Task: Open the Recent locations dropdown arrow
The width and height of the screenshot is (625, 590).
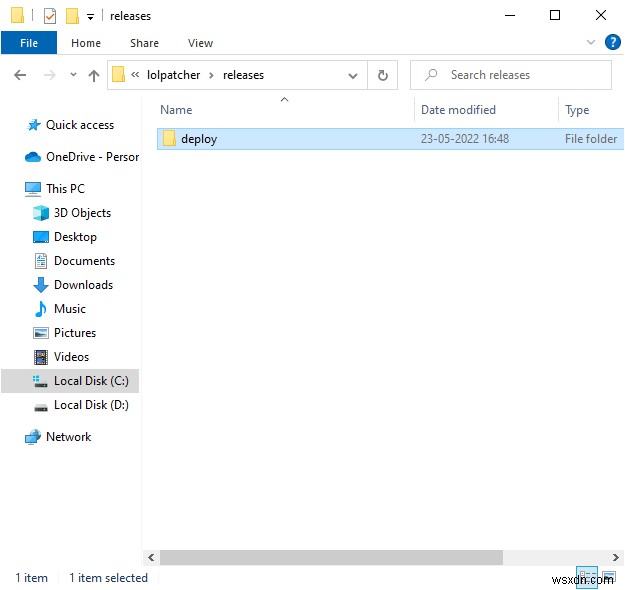Action: pos(73,75)
